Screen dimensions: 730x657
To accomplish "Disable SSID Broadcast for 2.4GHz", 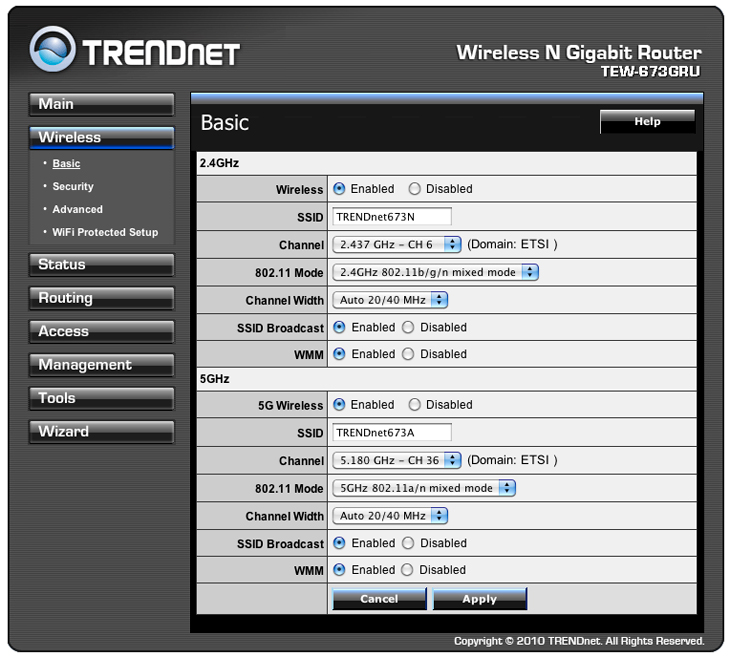I will [408, 327].
